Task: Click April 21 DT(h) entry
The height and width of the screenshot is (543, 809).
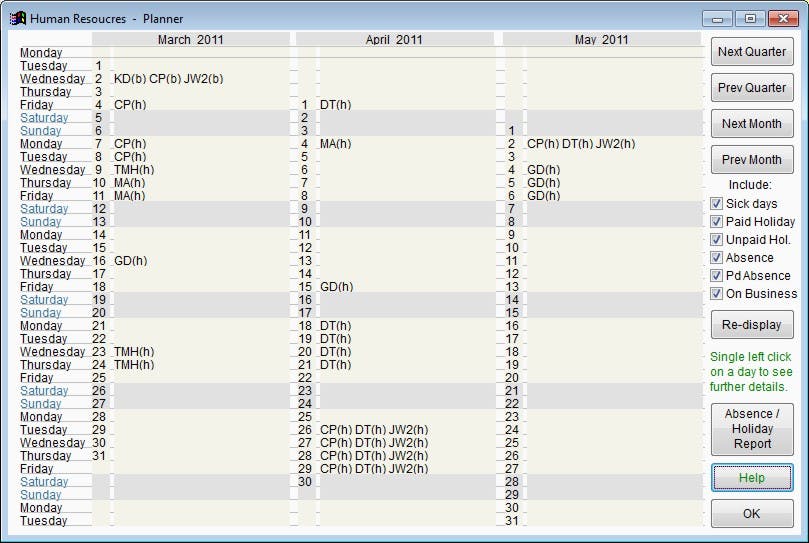Action: [x=335, y=364]
